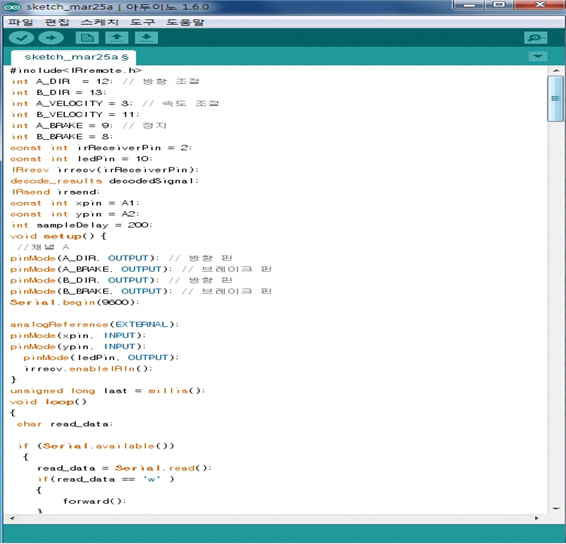Image resolution: width=566 pixels, height=544 pixels.
Task: Open the 파일 menu
Action: tap(20, 22)
